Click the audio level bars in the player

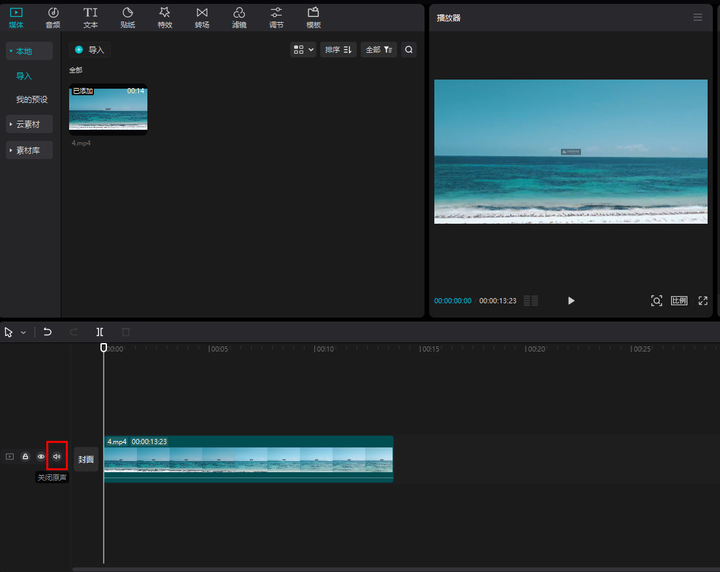point(531,301)
